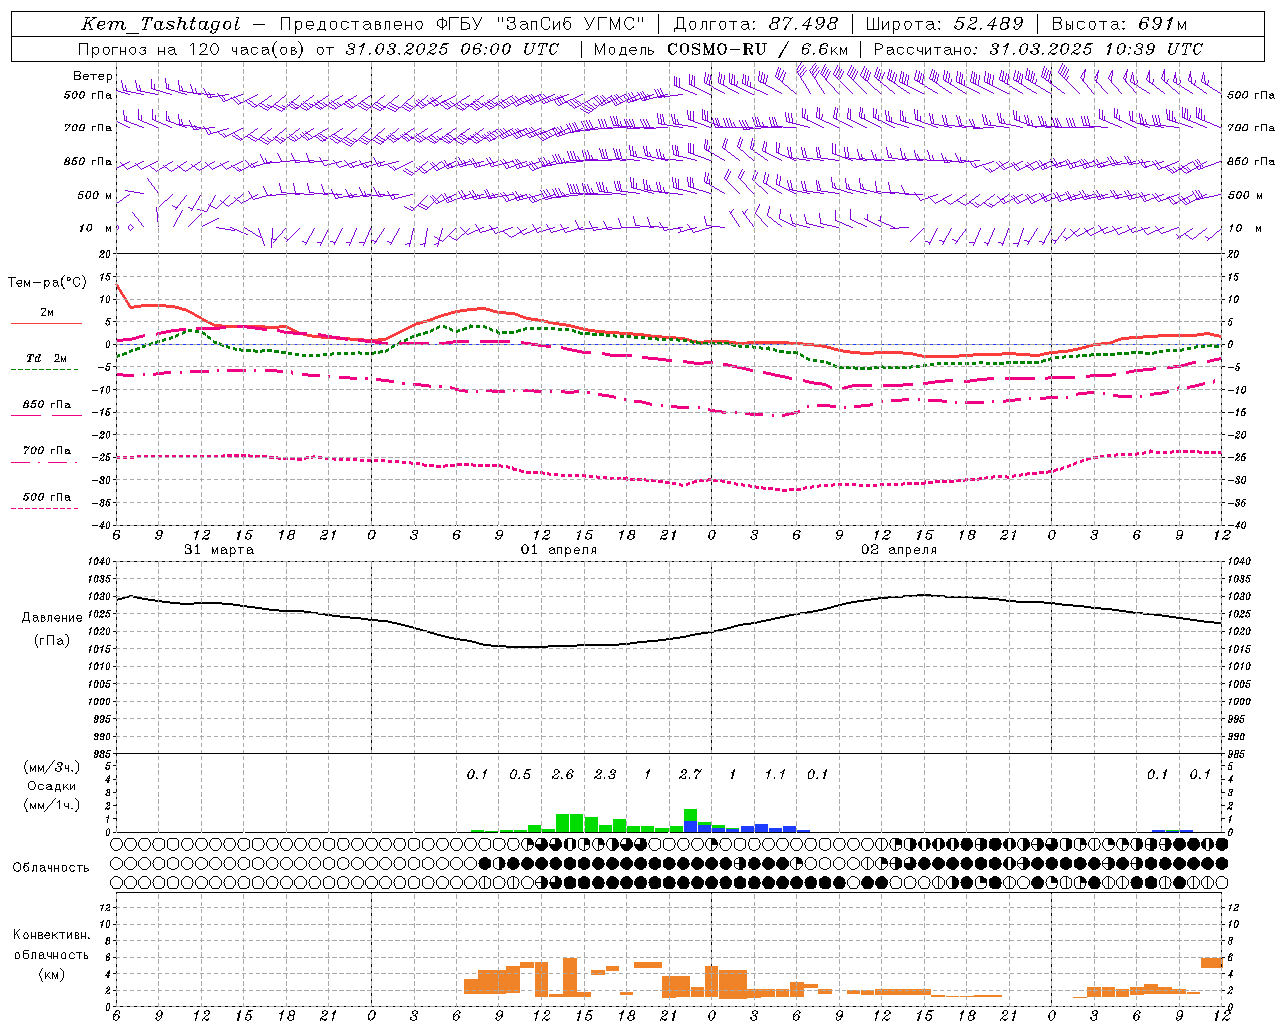Click the Модель COSMO-RU / 6.6км label
The width and height of the screenshot is (1280, 1024).
coord(721,49)
